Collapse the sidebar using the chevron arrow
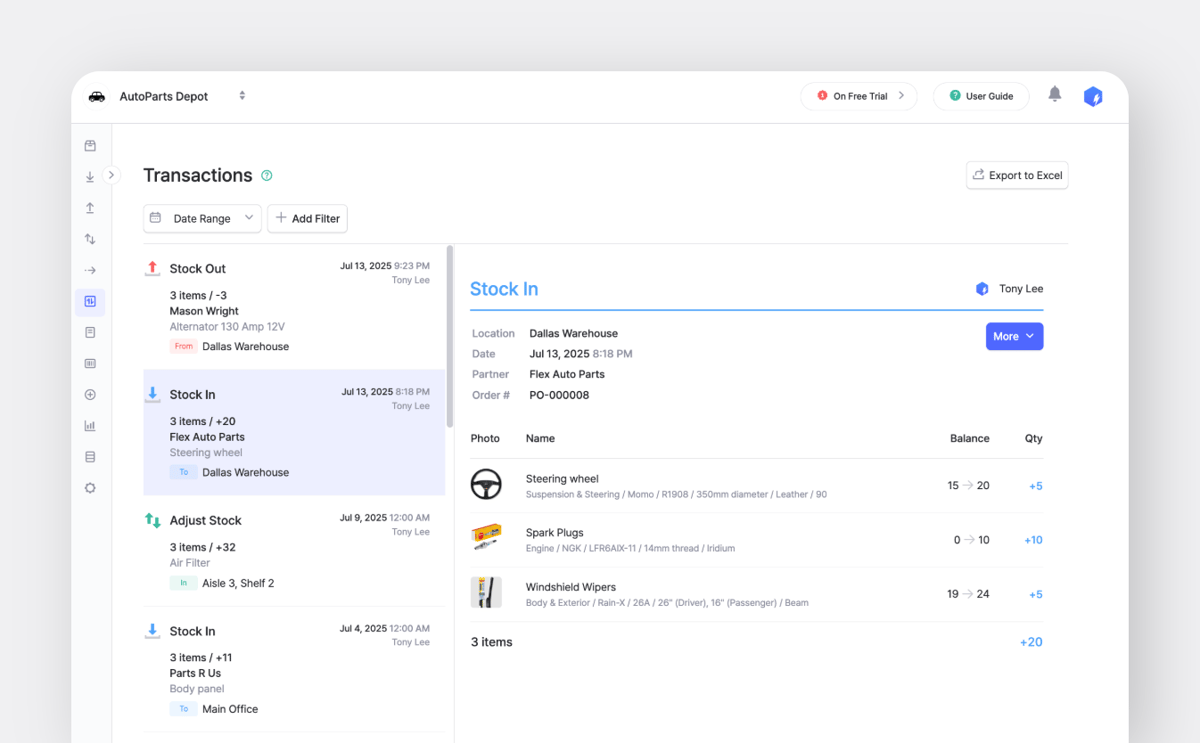Screen dimensions: 1200x743 111,174
